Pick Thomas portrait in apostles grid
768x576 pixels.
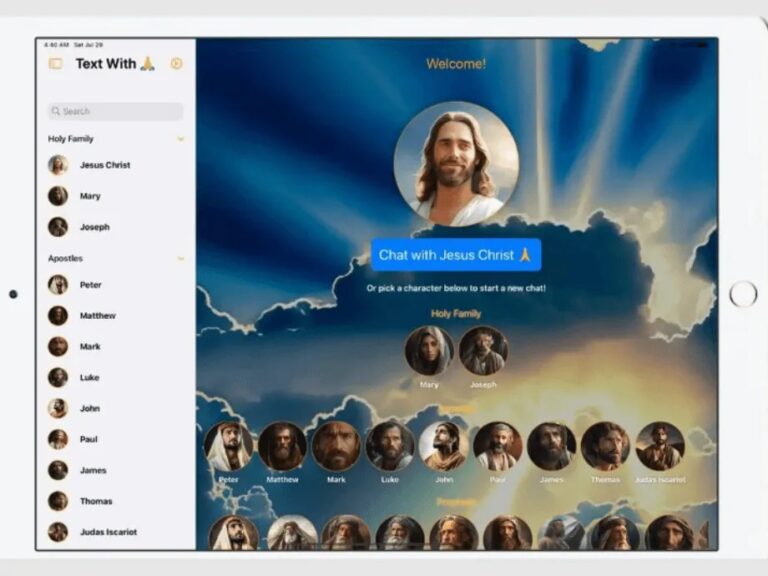click(x=605, y=446)
